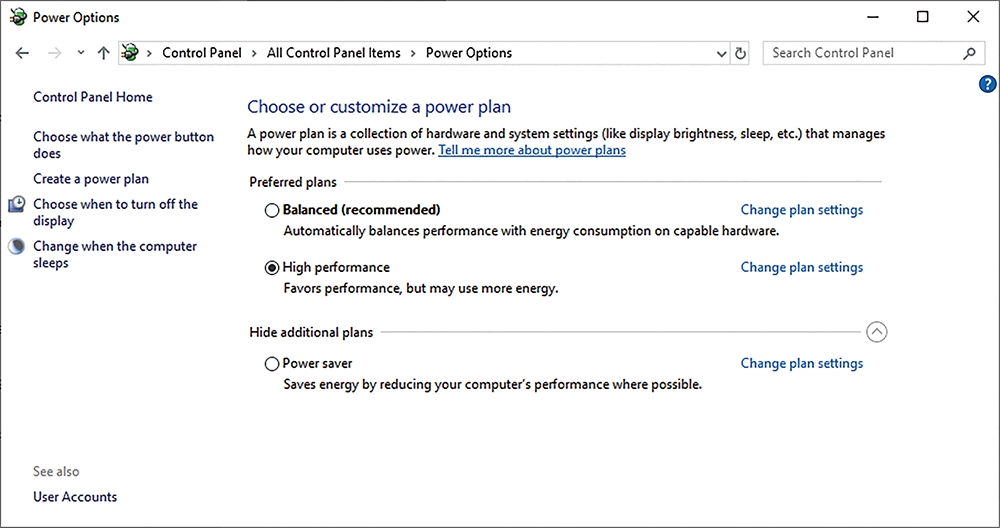Go to All Control Panel Items breadcrumb
The height and width of the screenshot is (528, 1000).
point(334,53)
